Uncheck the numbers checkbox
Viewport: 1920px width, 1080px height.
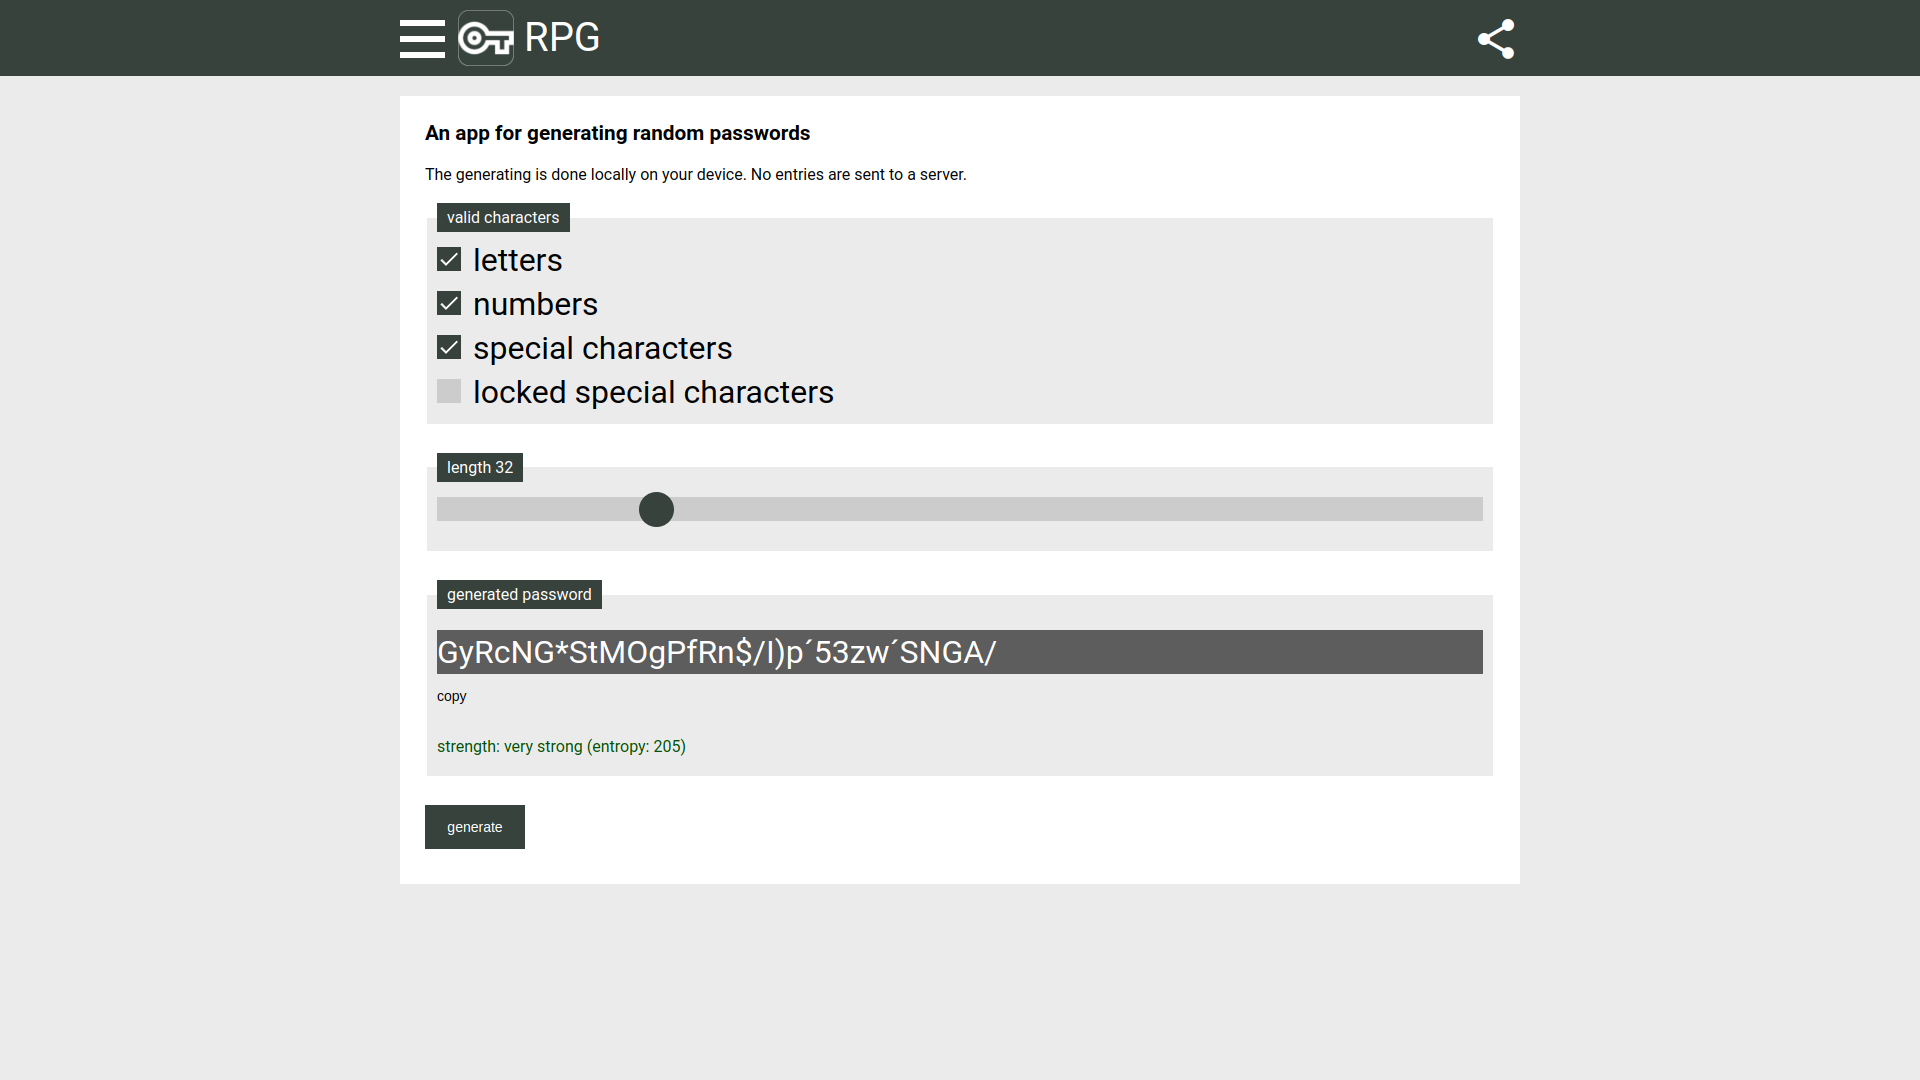449,304
